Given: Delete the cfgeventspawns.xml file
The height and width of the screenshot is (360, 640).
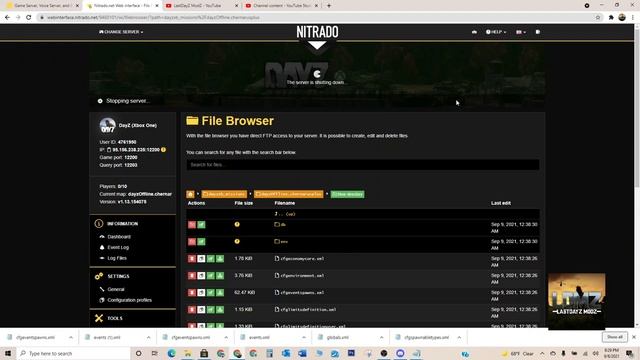Looking at the screenshot, I should coord(192,293).
